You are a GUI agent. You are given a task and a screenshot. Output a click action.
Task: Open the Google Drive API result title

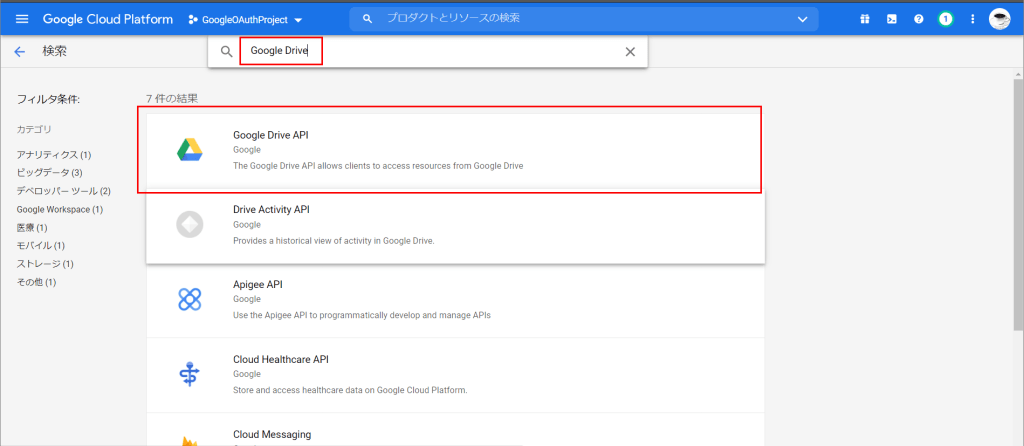271,135
